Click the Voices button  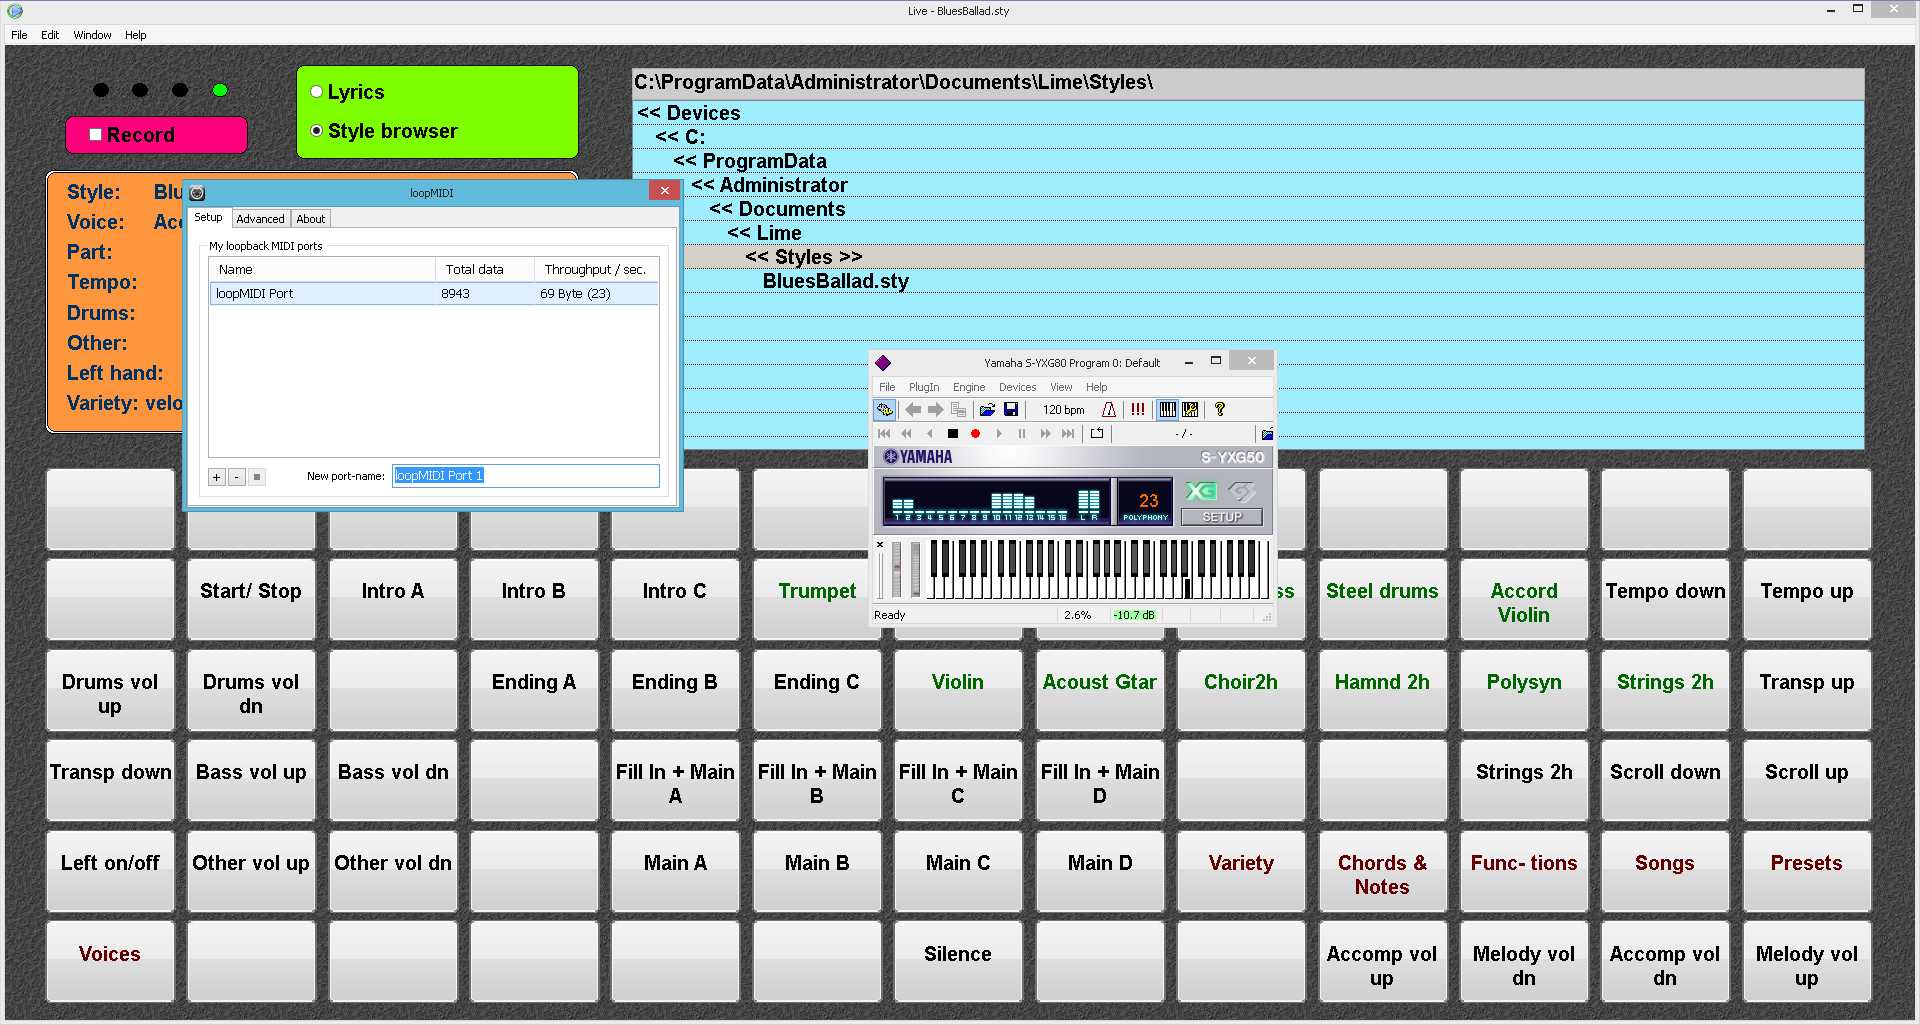(x=110, y=962)
